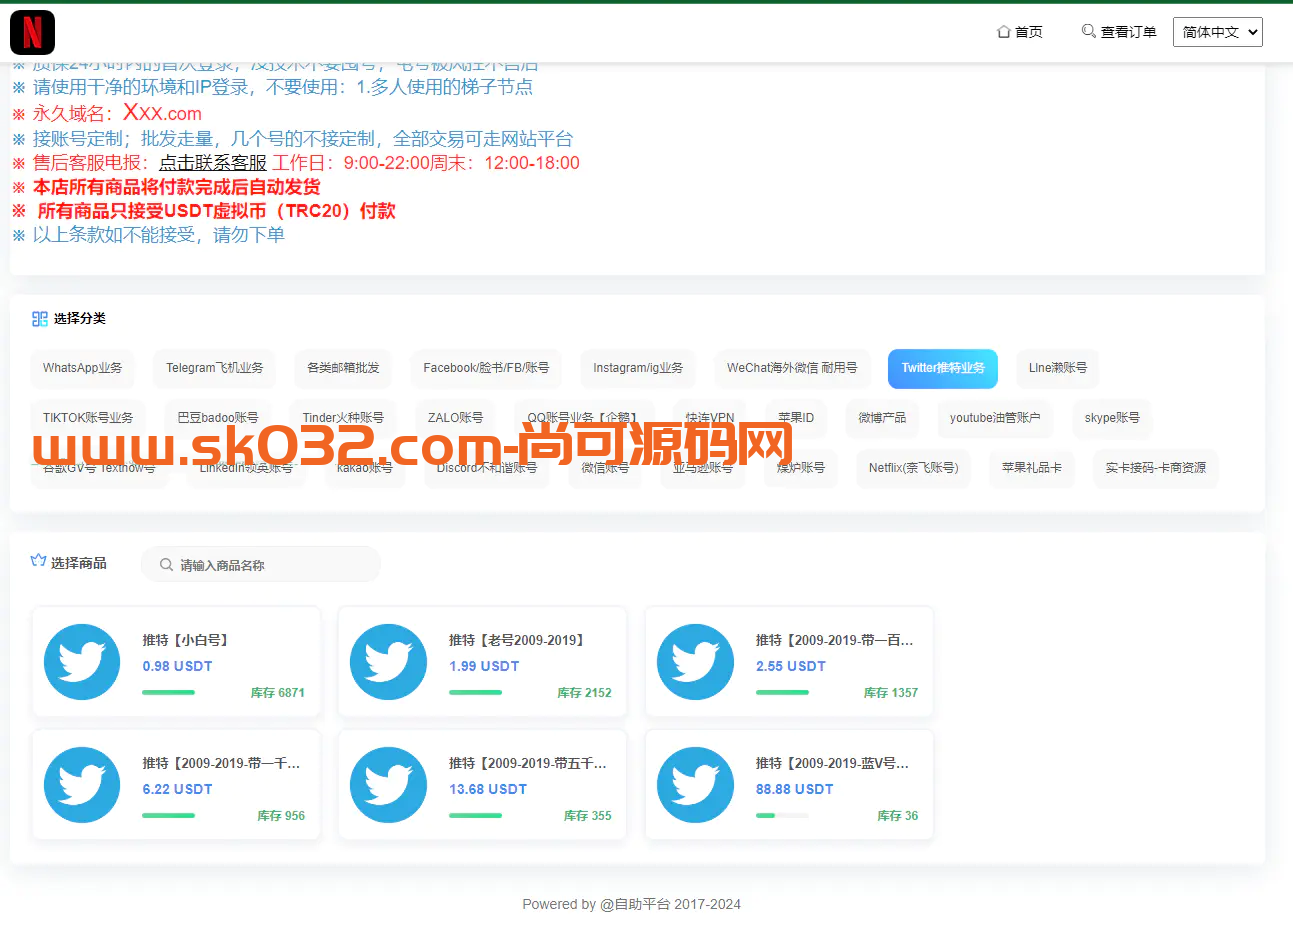Click the stock bar on the 库存 36 card
The height and width of the screenshot is (931, 1293).
782,815
